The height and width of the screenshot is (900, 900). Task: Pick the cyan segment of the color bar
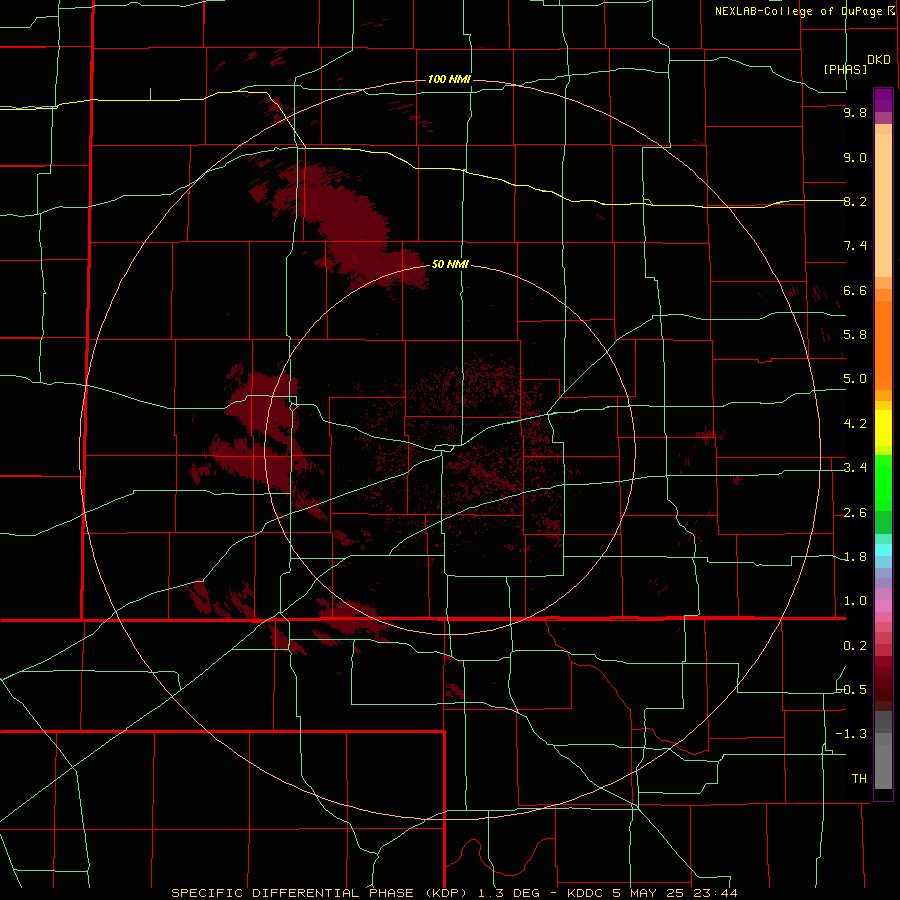[x=883, y=550]
